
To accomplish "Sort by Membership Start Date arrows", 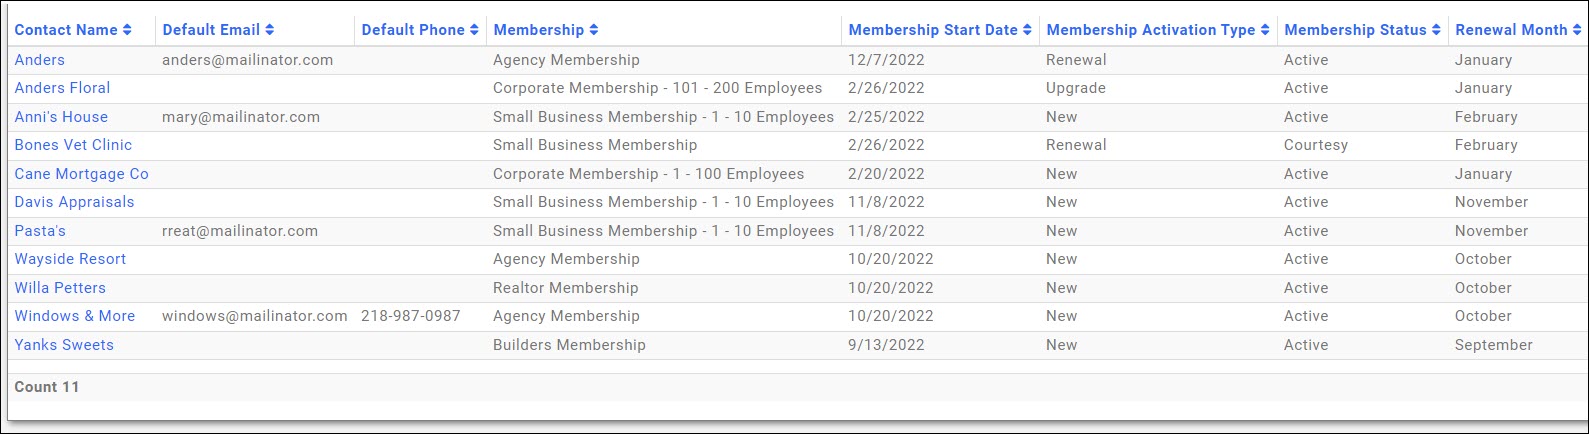I will 1027,30.
